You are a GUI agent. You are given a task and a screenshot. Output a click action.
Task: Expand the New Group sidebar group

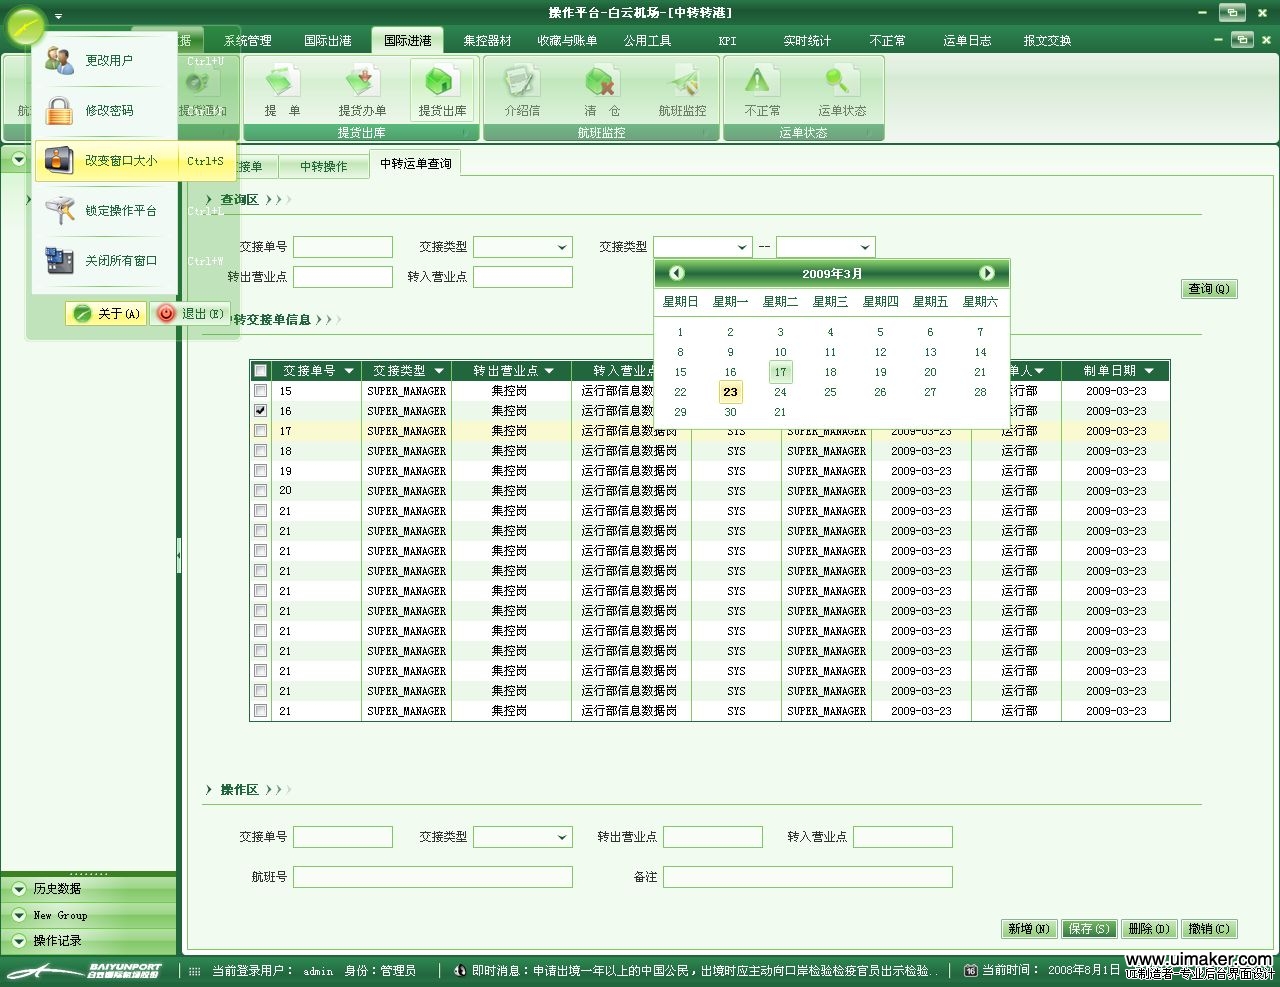(x=88, y=915)
